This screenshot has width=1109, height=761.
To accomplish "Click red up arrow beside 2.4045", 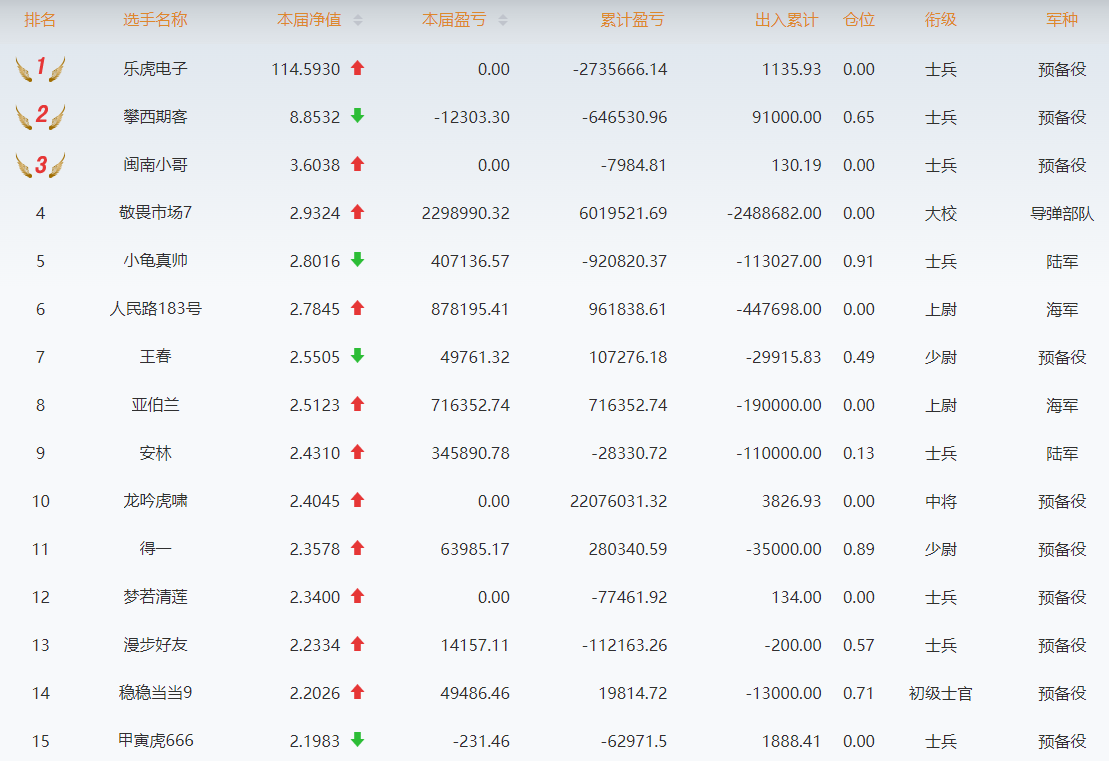I will tap(358, 500).
